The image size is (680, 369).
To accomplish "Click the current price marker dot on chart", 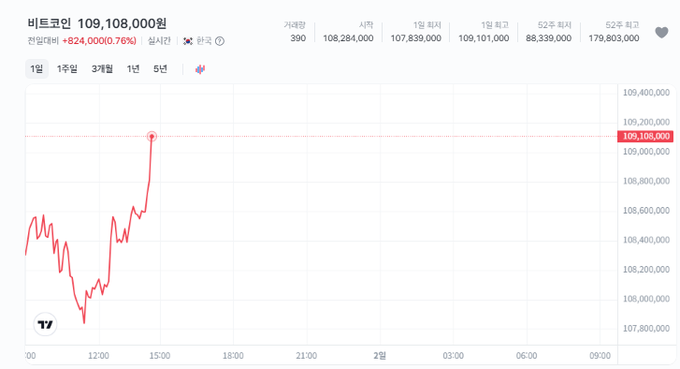I will coord(152,137).
